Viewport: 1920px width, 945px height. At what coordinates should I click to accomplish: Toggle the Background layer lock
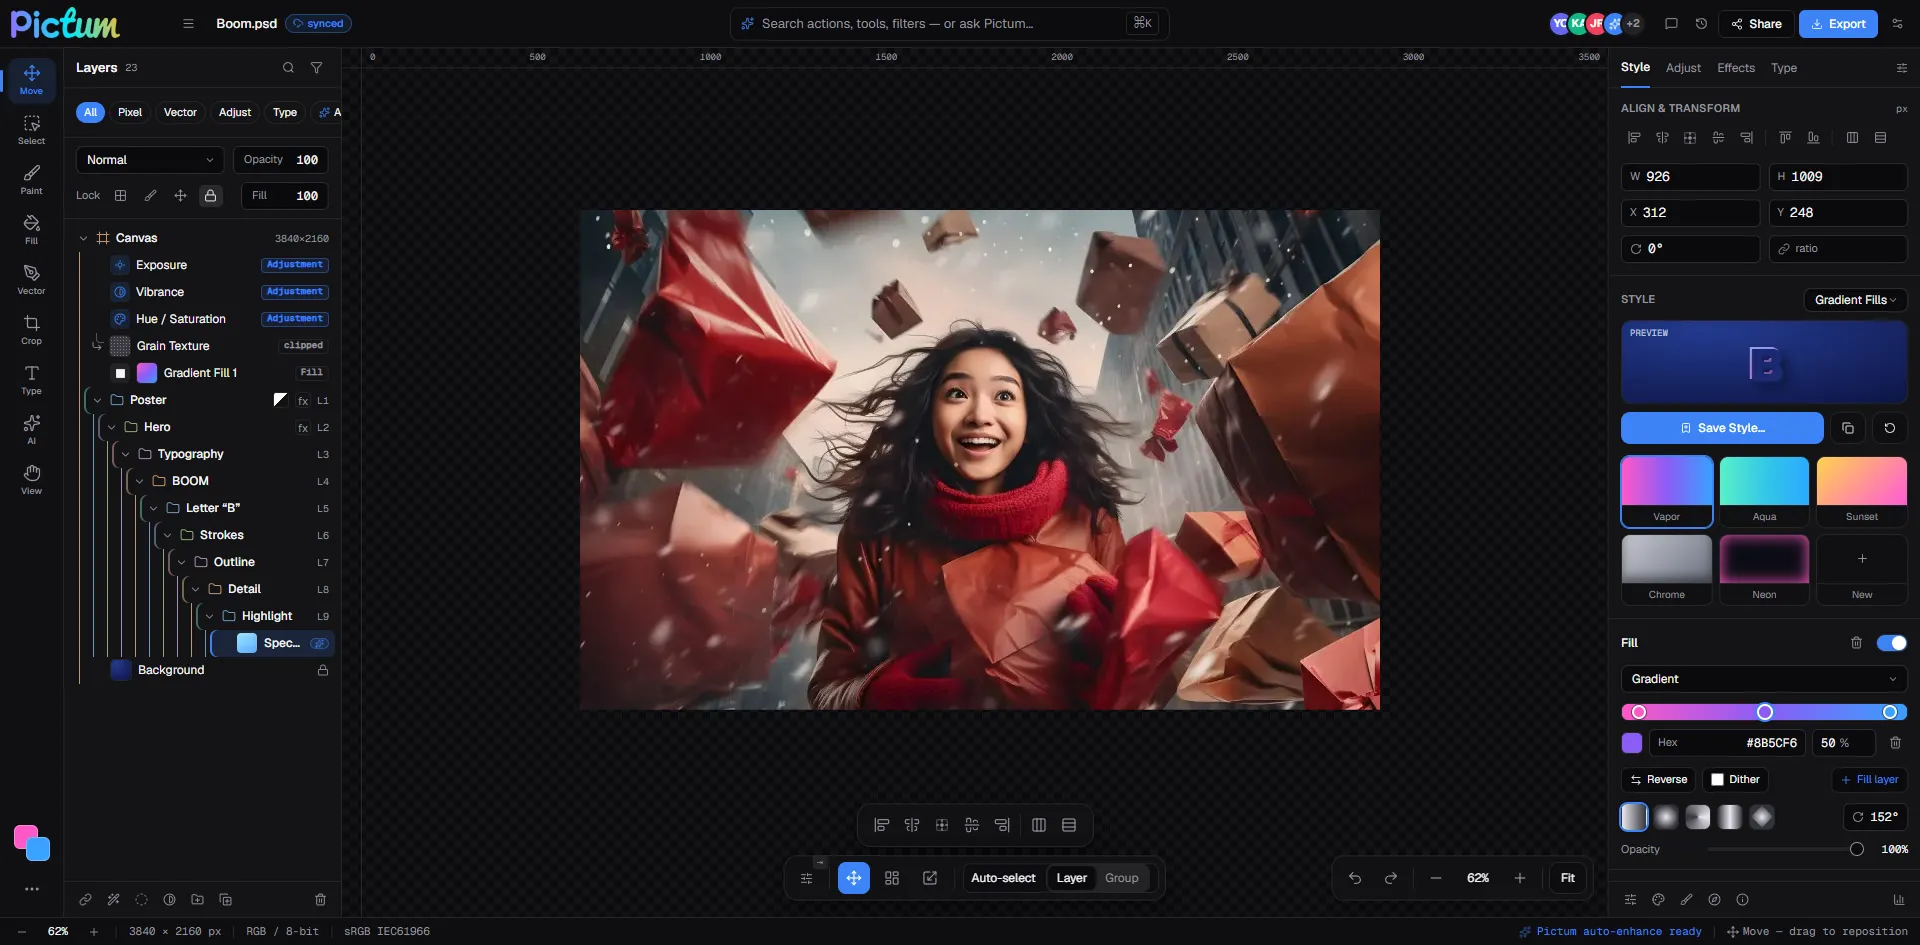point(323,670)
